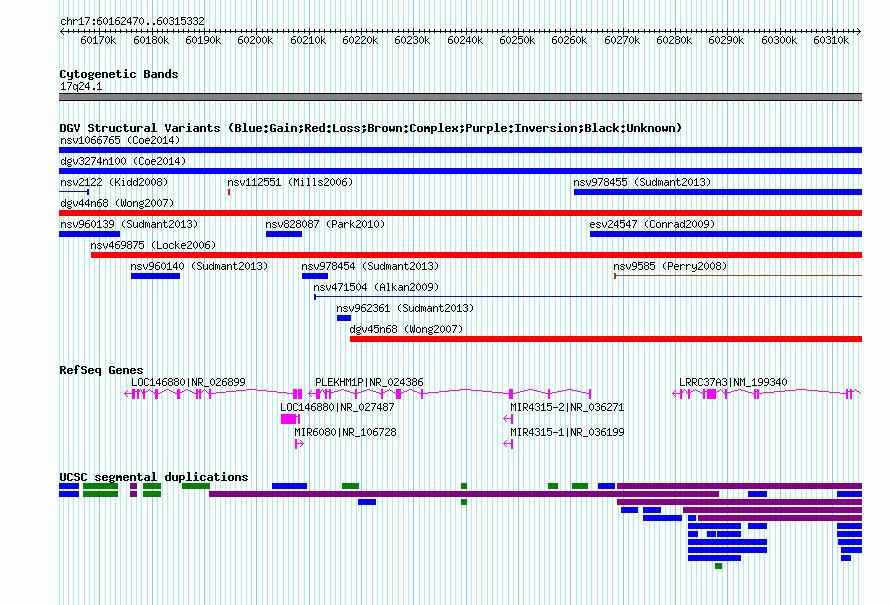Click the 60200k ruler position
This screenshot has height=605, width=890.
coord(255,40)
